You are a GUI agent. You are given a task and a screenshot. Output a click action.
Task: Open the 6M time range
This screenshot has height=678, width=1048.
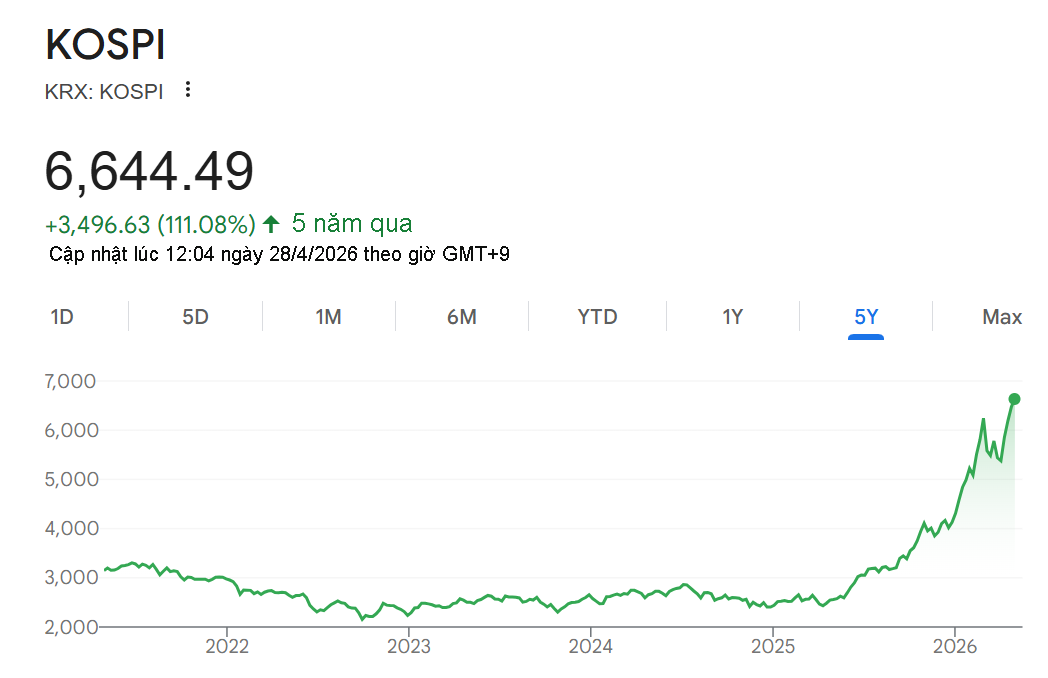click(462, 316)
